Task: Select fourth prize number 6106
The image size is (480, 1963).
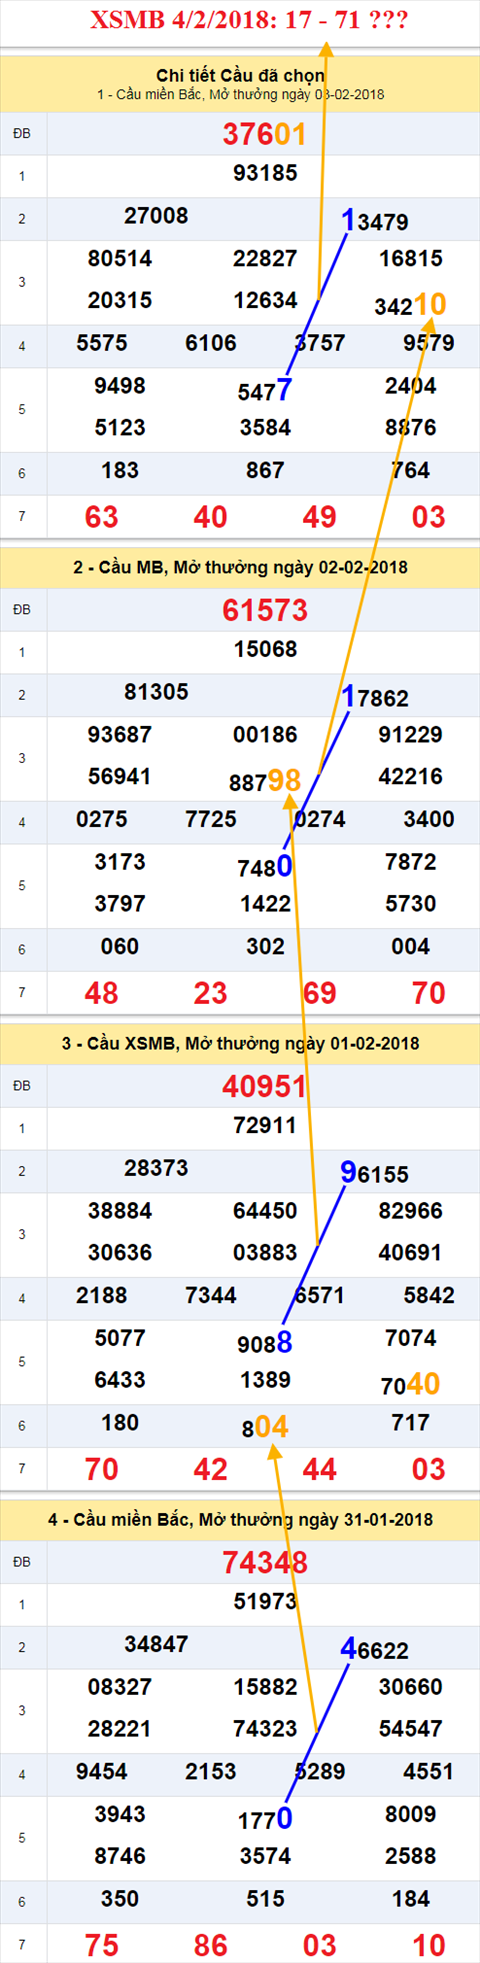Action: point(211,344)
